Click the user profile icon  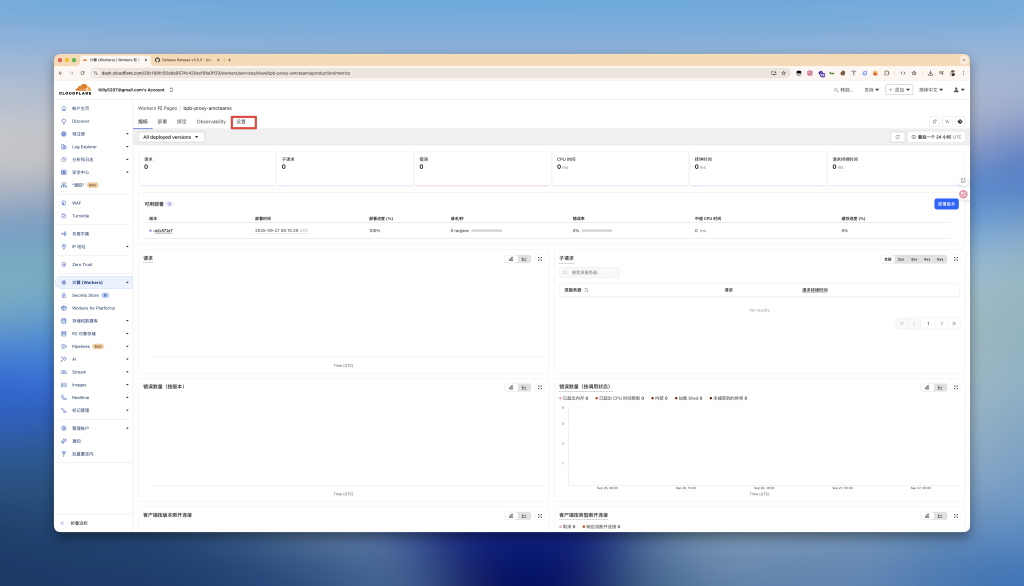(957, 89)
